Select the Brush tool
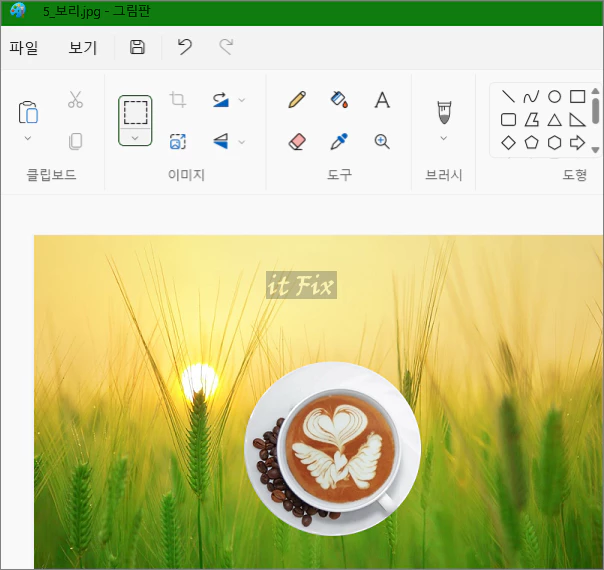The image size is (604, 570). click(x=444, y=112)
